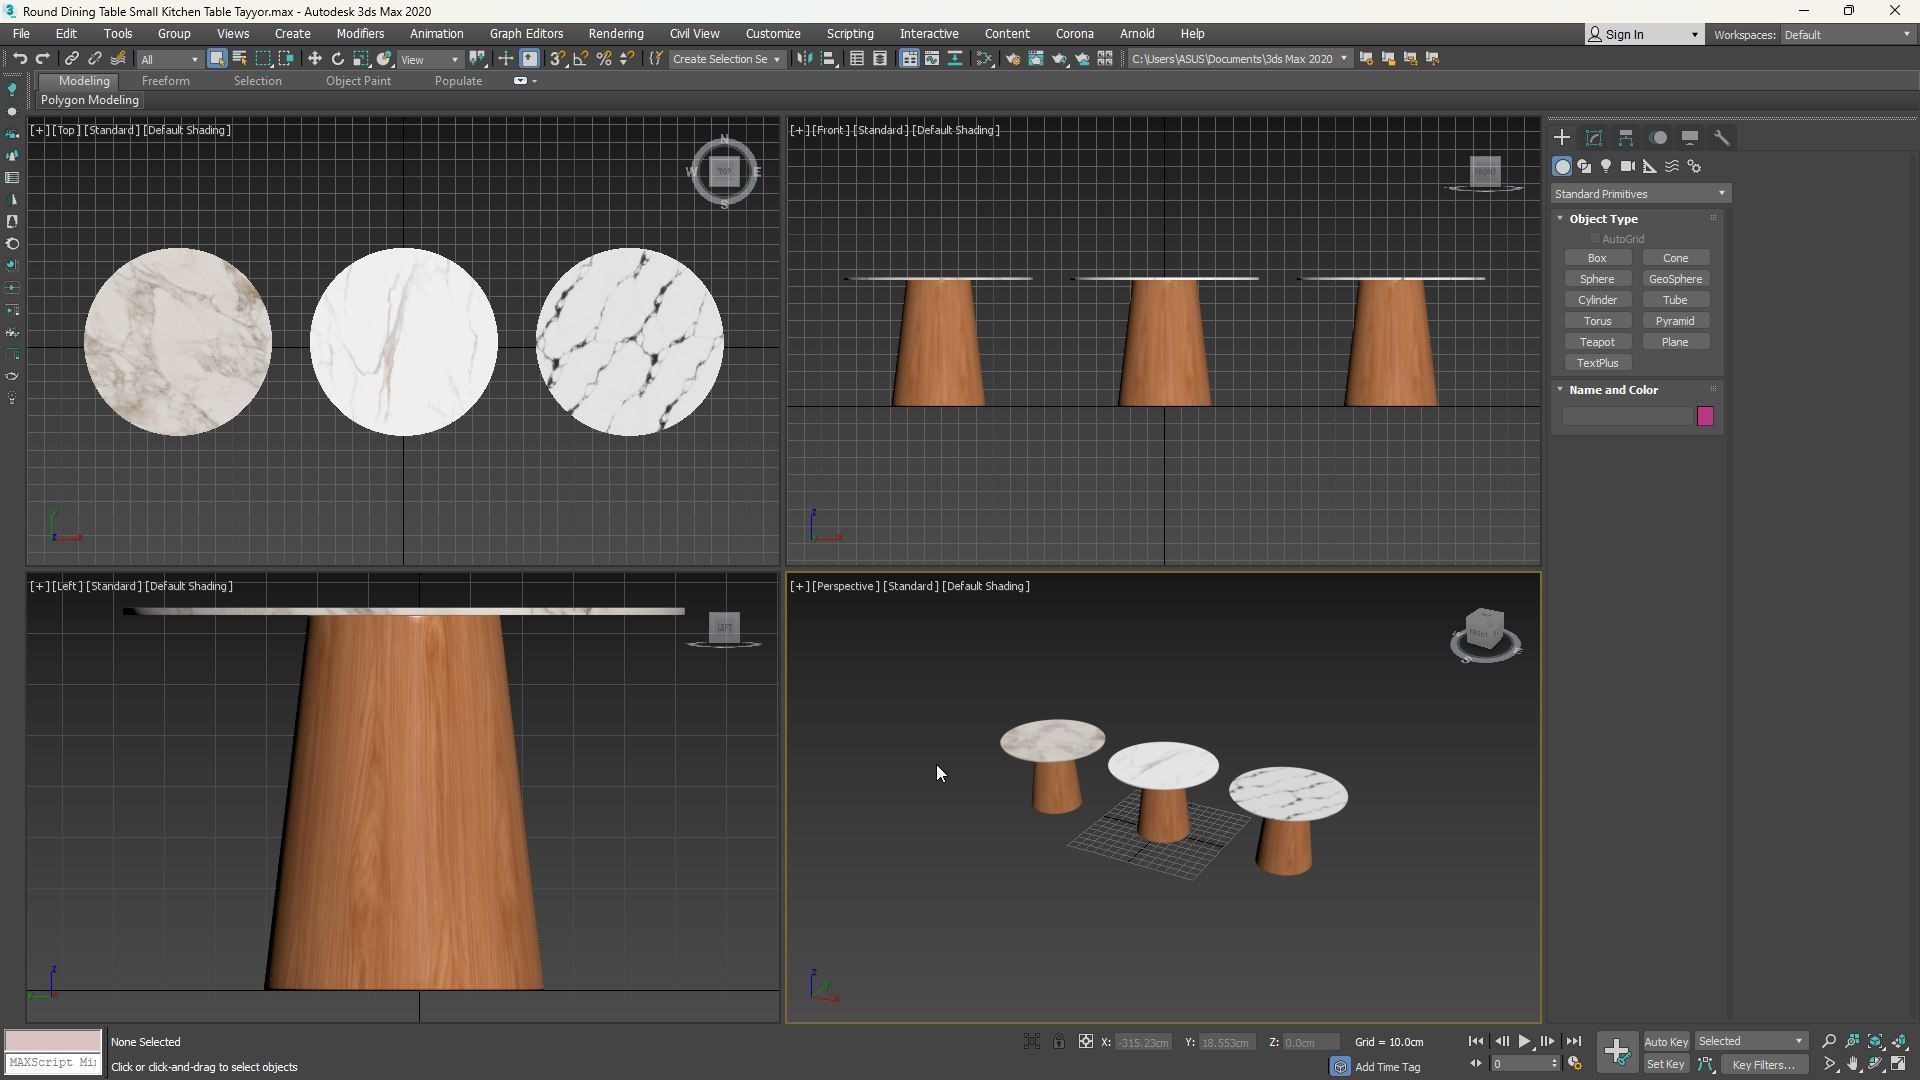Select the Systems category icon
The width and height of the screenshot is (1920, 1080).
[x=1694, y=167]
